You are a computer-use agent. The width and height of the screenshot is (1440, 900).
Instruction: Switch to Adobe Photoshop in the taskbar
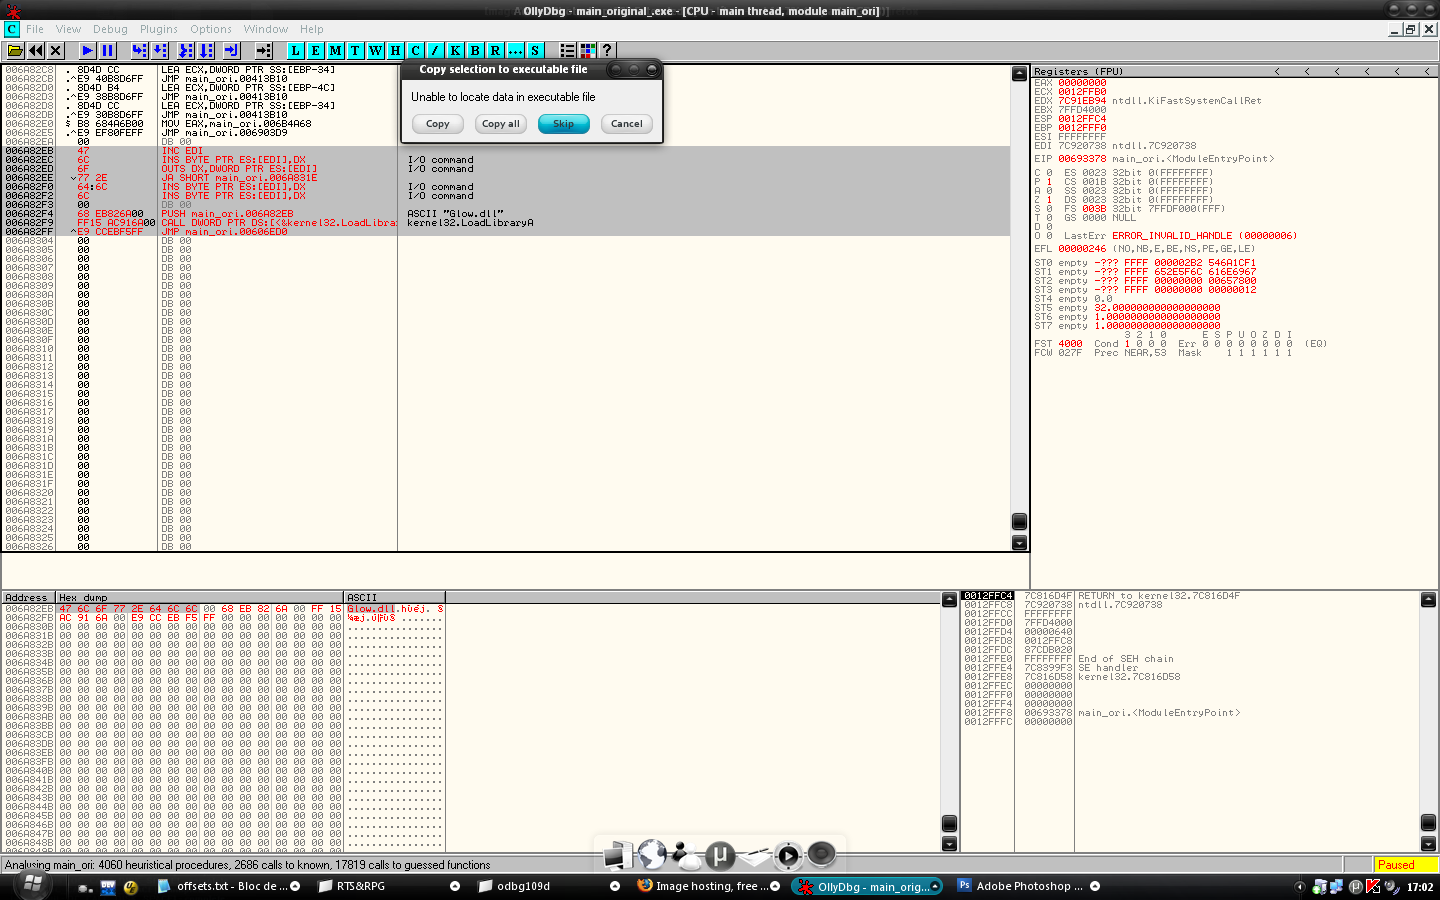tap(1022, 886)
